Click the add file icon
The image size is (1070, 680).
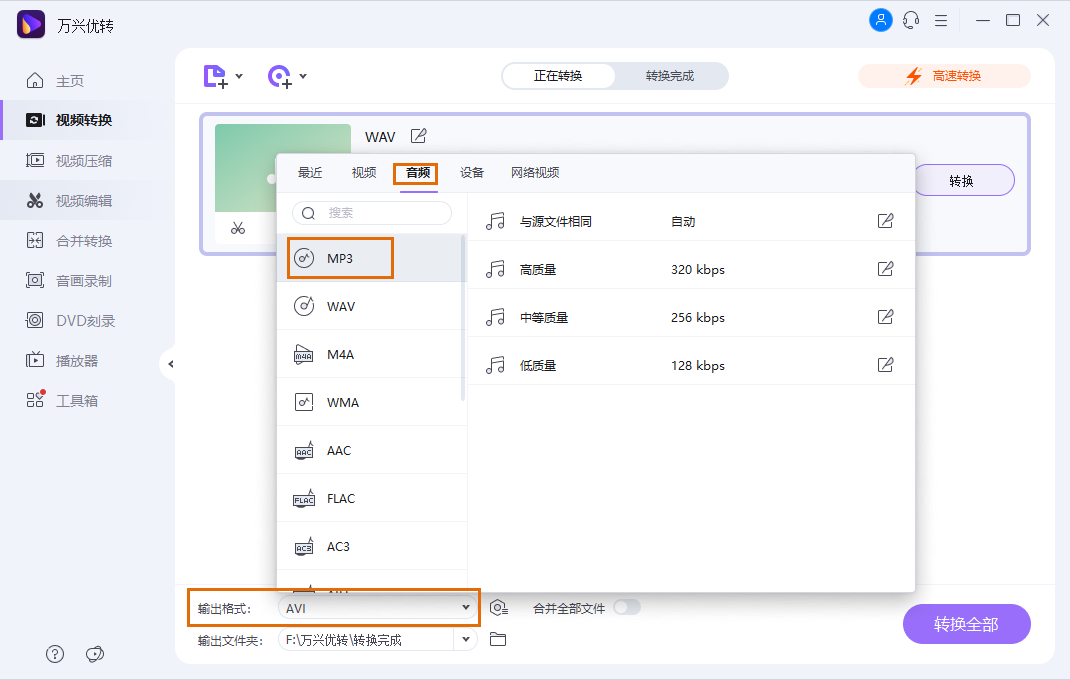(x=215, y=76)
